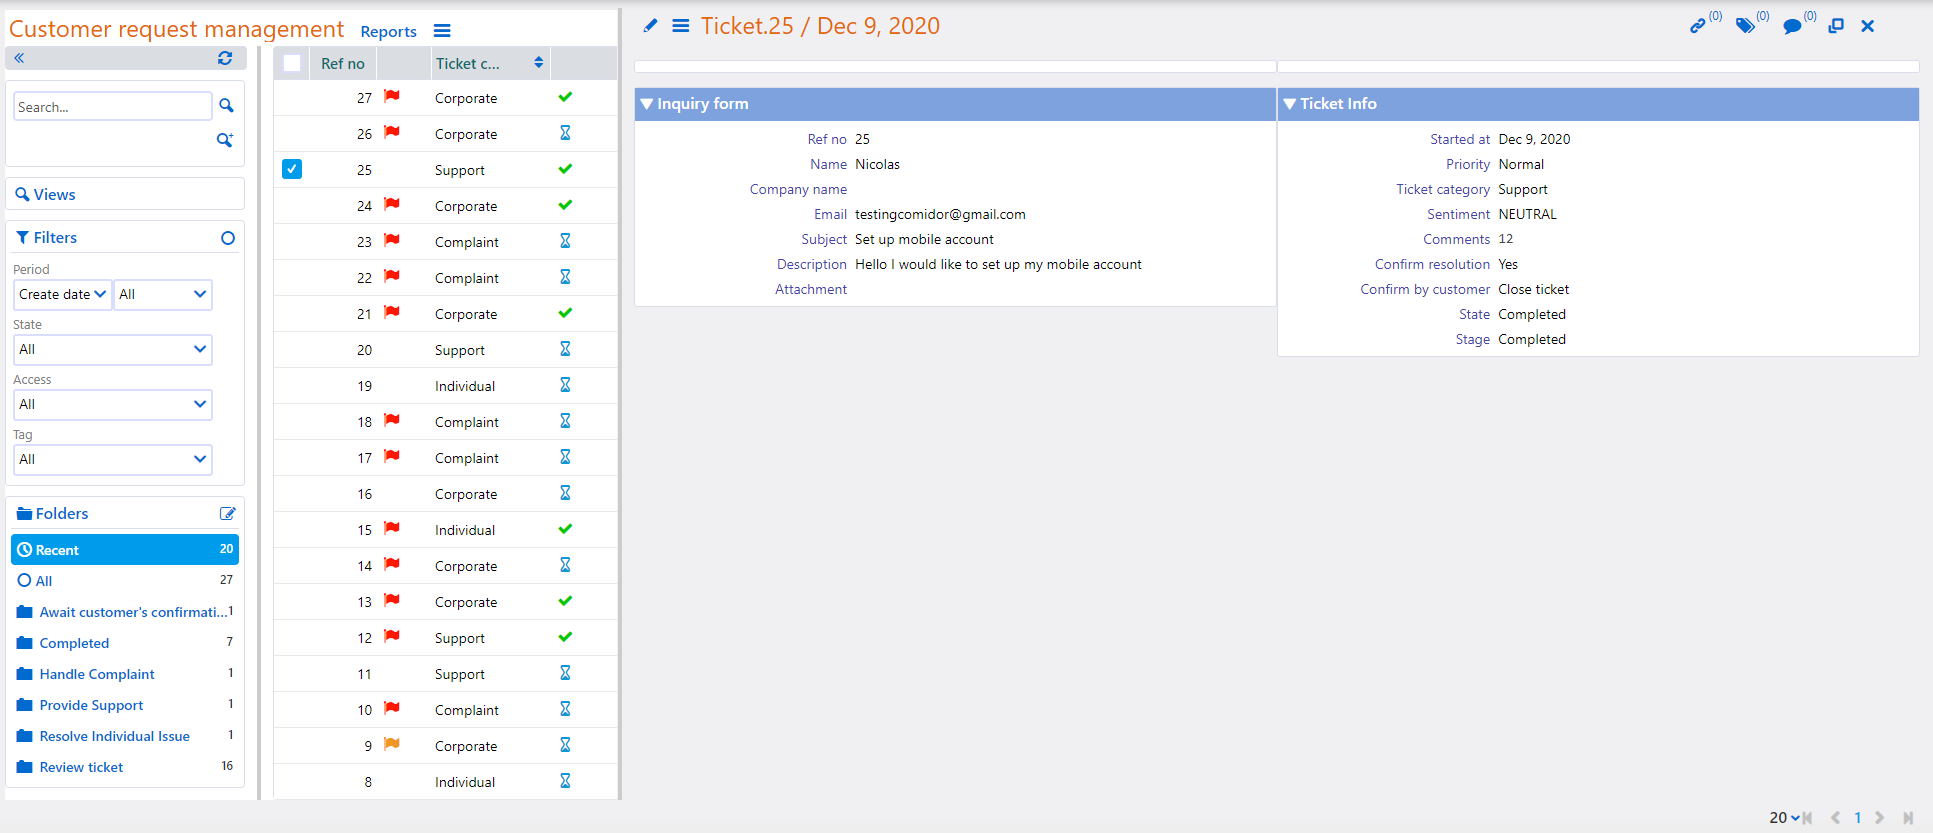This screenshot has width=1933, height=833.
Task: Click into the Search input field
Action: (x=112, y=107)
